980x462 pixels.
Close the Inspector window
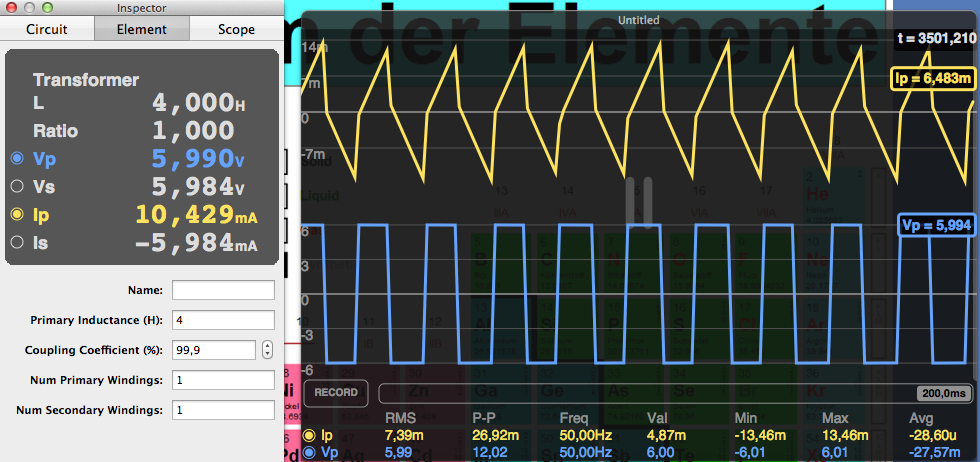12,8
